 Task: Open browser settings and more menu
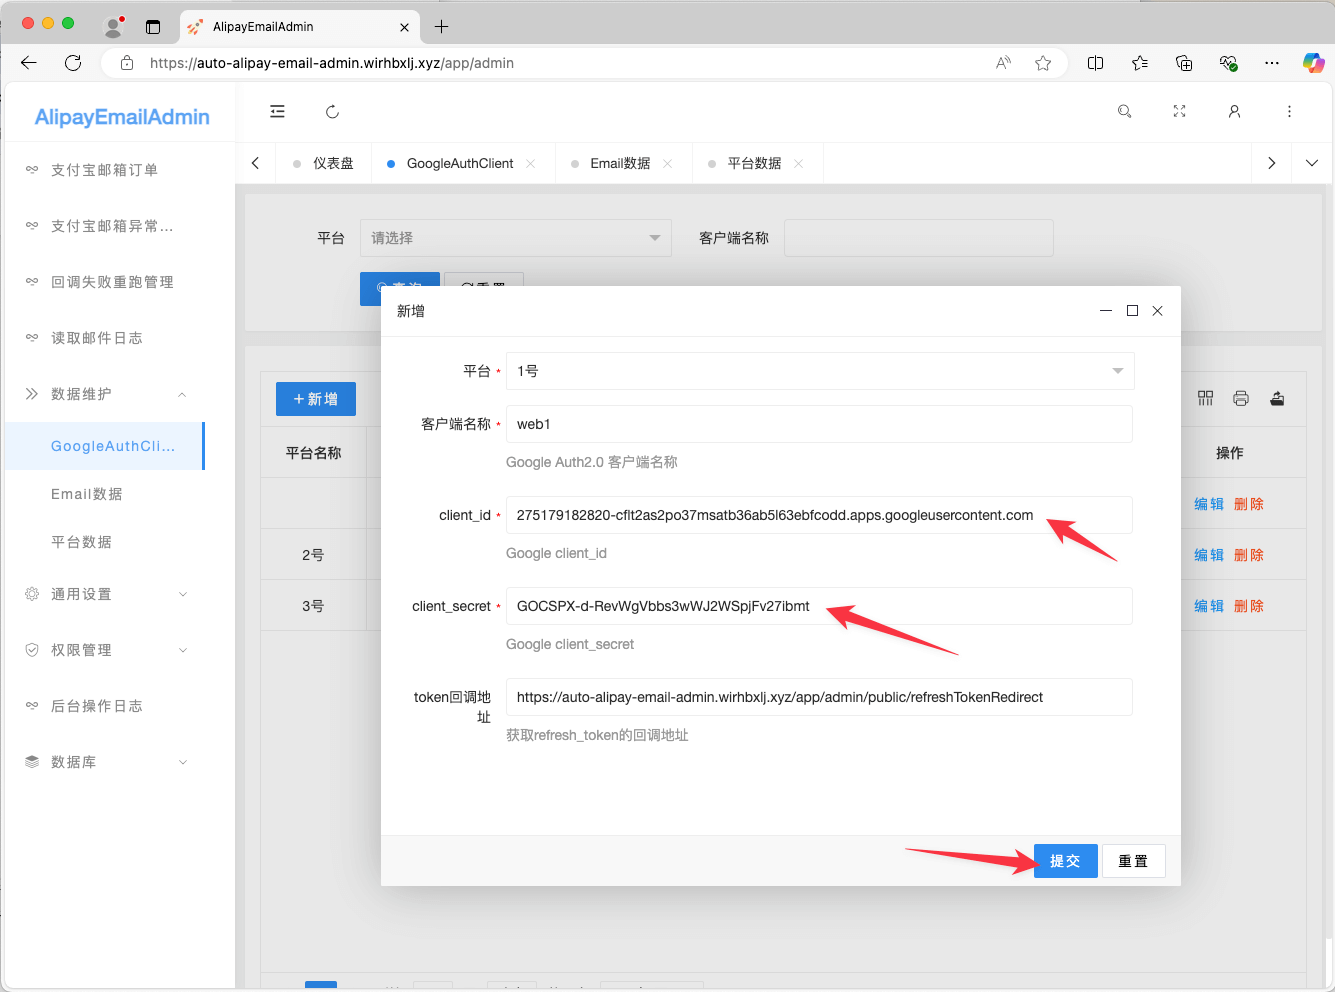point(1272,63)
